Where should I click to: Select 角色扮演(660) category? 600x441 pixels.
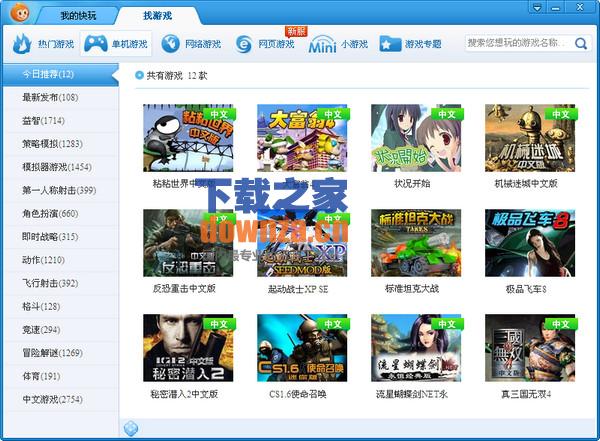pyautogui.click(x=60, y=214)
